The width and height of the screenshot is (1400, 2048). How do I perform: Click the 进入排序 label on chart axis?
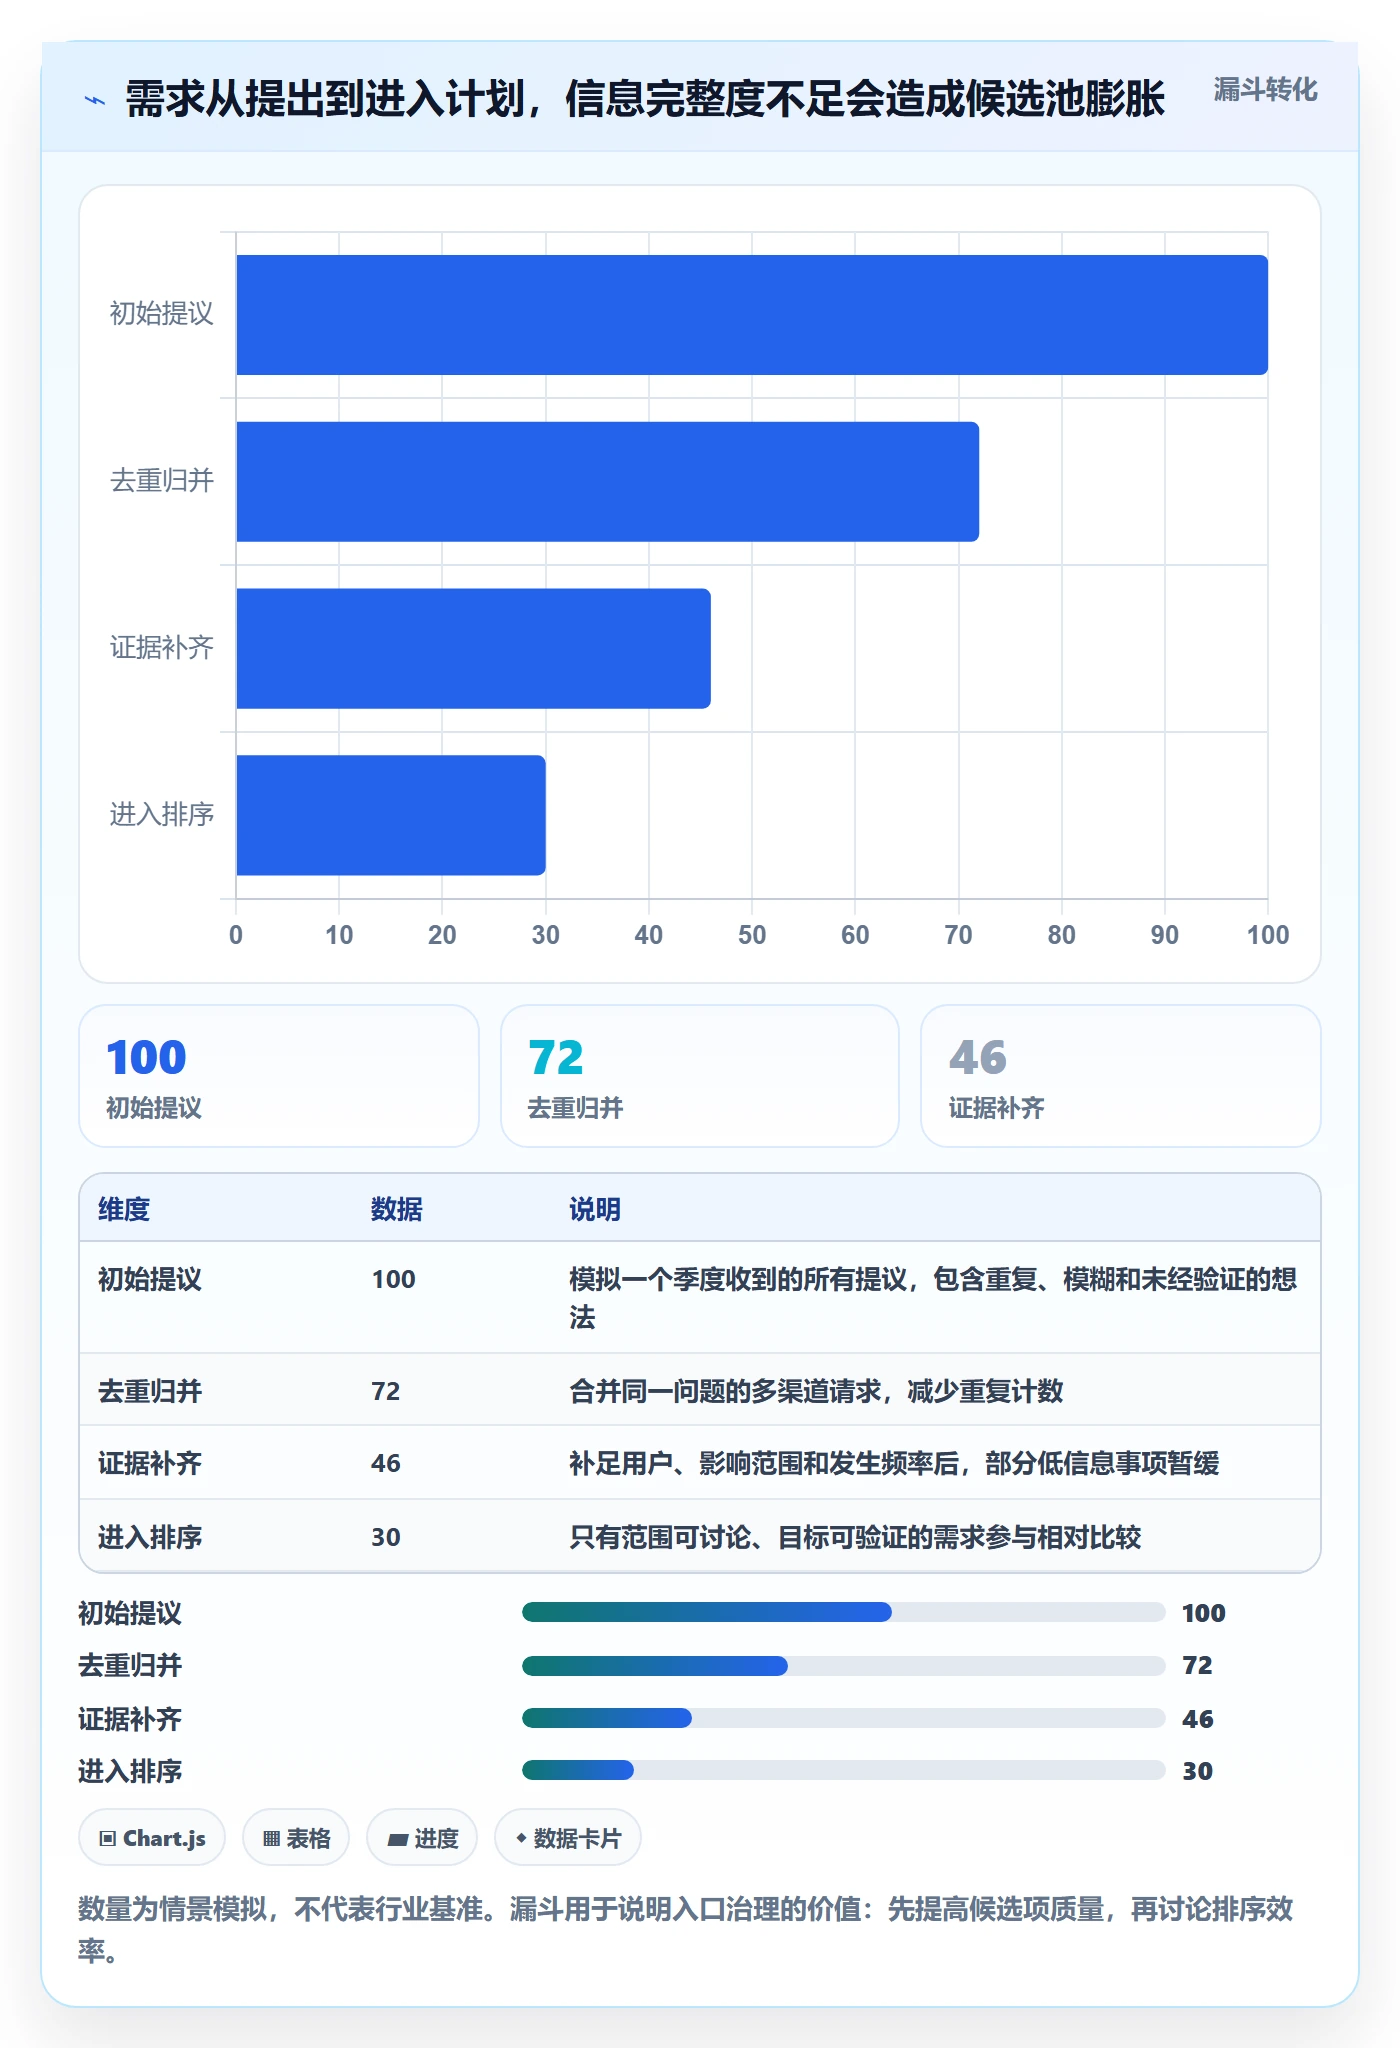coord(162,815)
